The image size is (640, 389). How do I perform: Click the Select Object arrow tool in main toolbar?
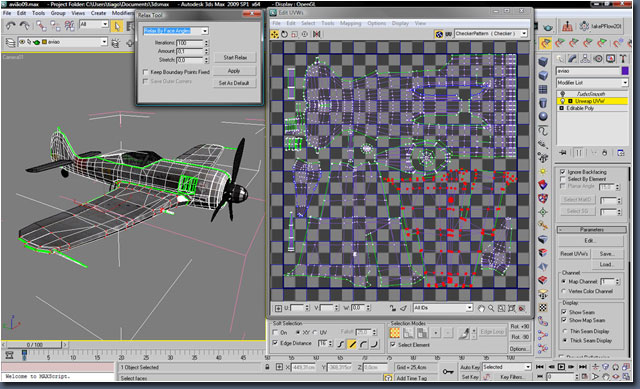117,27
